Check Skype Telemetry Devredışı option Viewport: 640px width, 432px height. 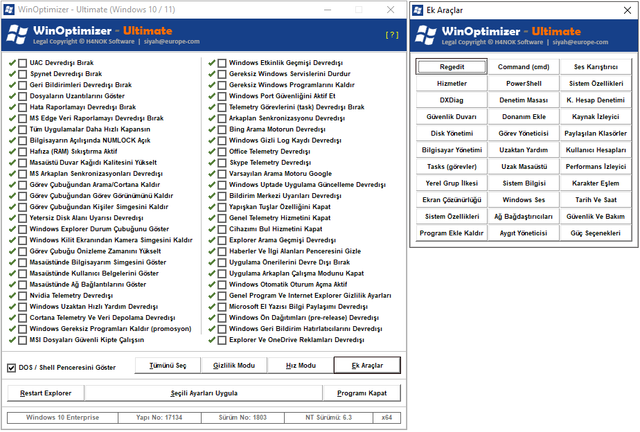coord(222,163)
